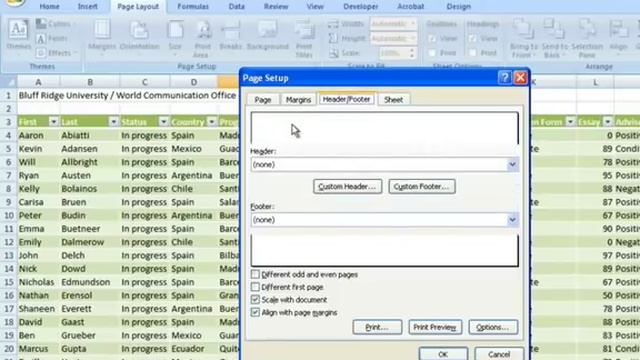Enable Different first page checkbox
The image size is (640, 360).
(255, 287)
